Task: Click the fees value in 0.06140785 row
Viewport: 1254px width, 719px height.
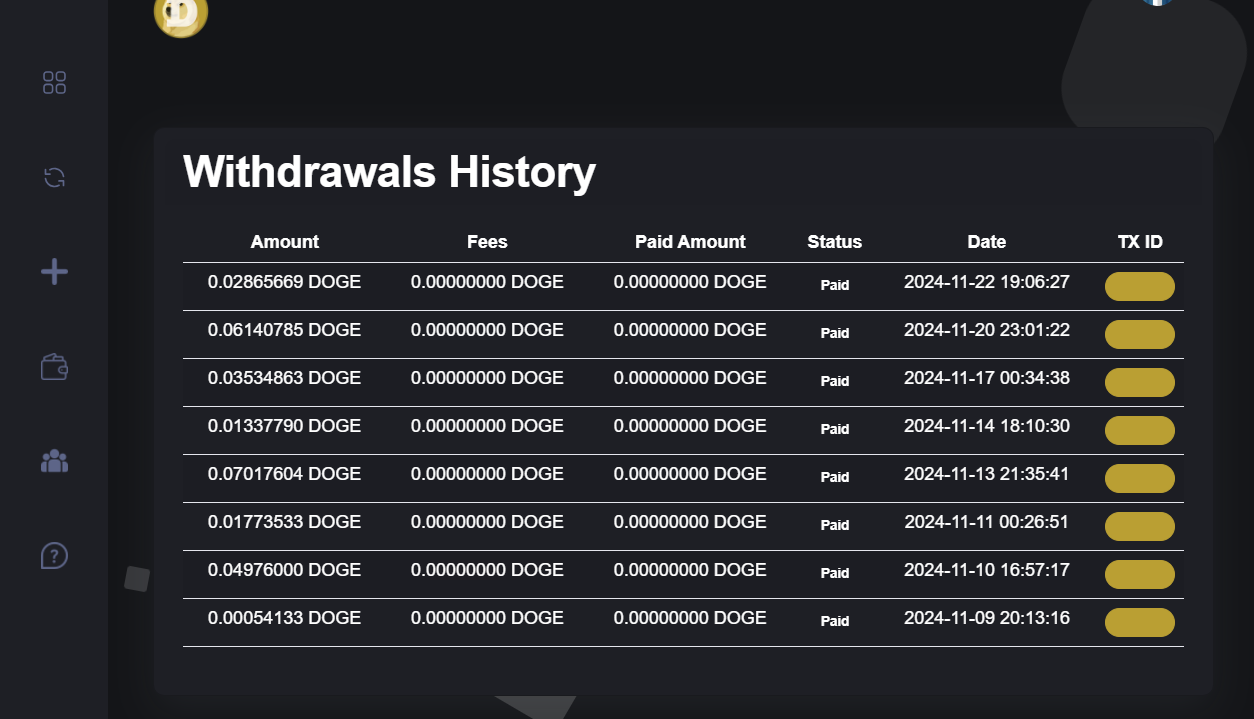Action: click(x=487, y=330)
